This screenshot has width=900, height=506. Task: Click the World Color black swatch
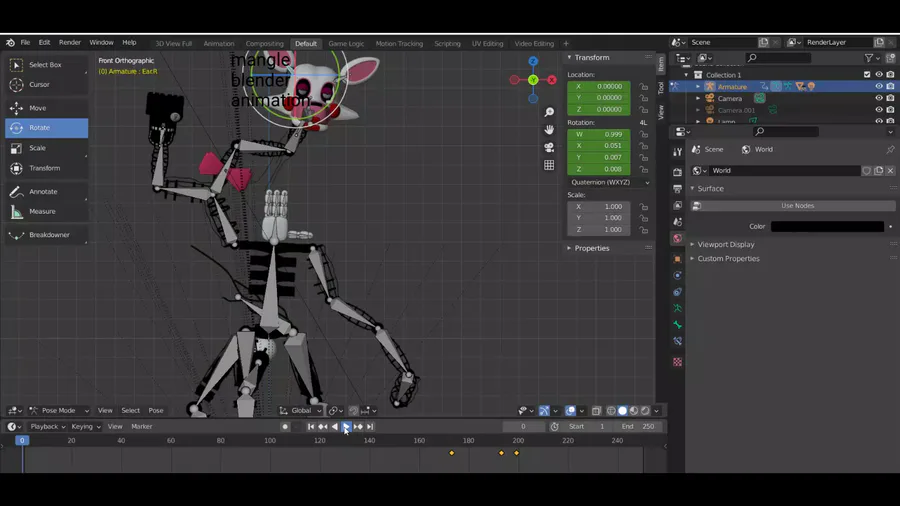tap(827, 227)
